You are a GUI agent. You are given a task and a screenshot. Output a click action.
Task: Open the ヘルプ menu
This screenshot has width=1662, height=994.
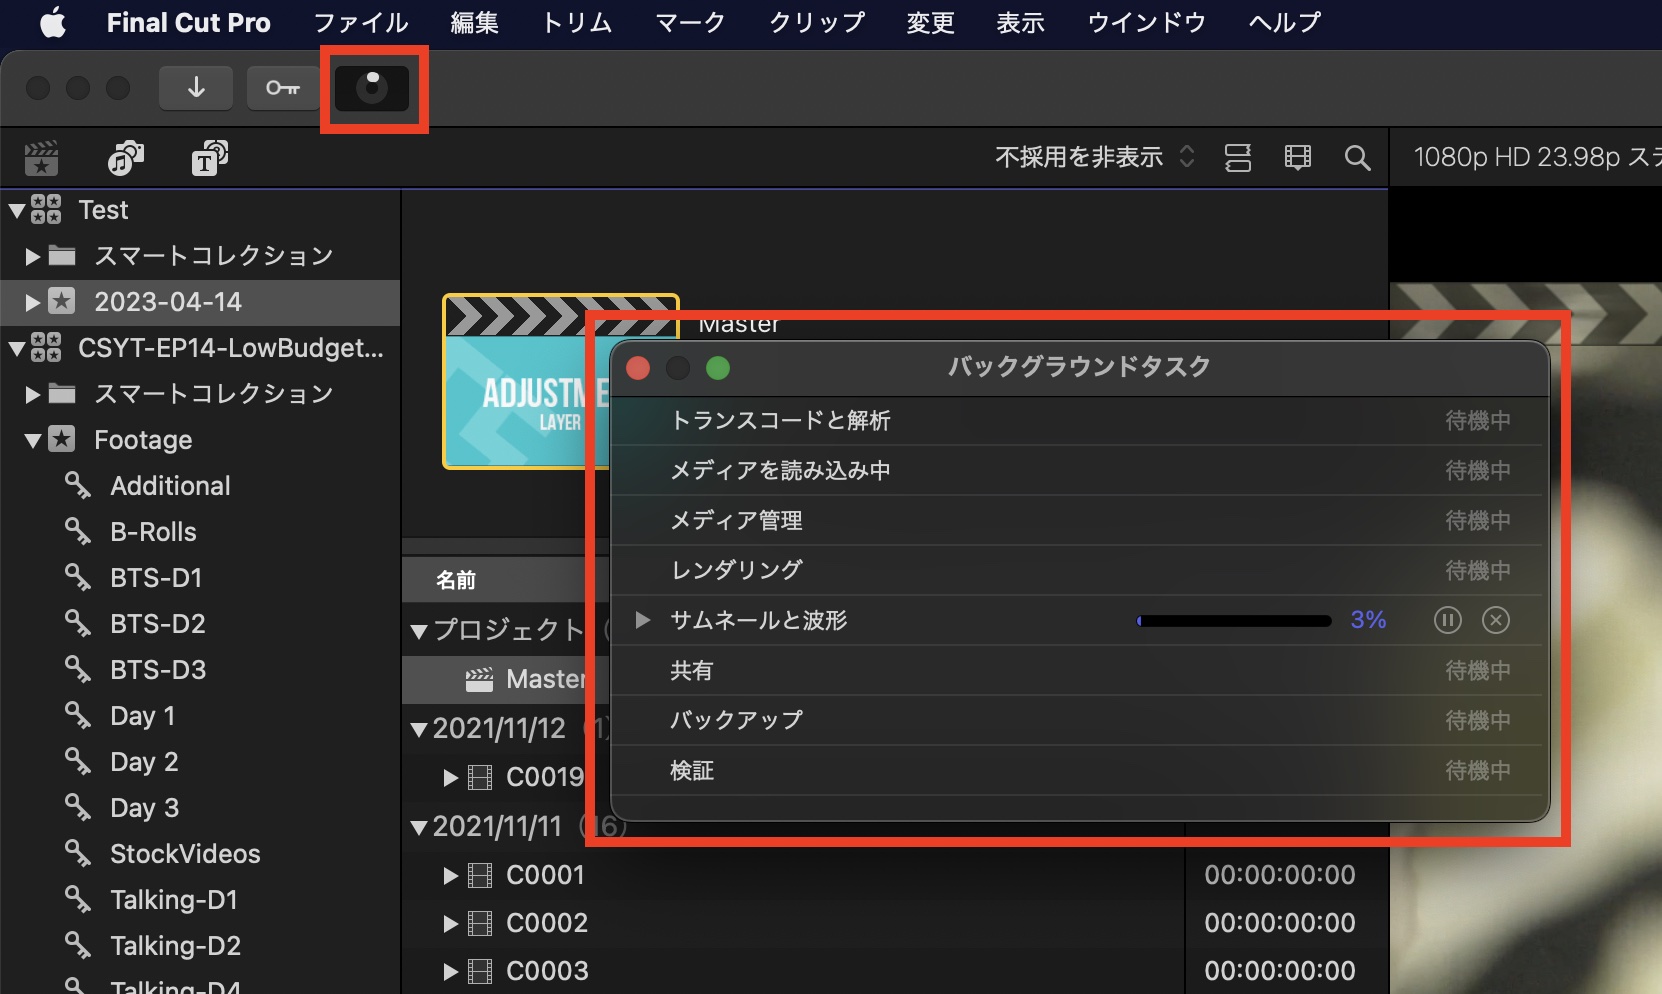(x=1284, y=22)
